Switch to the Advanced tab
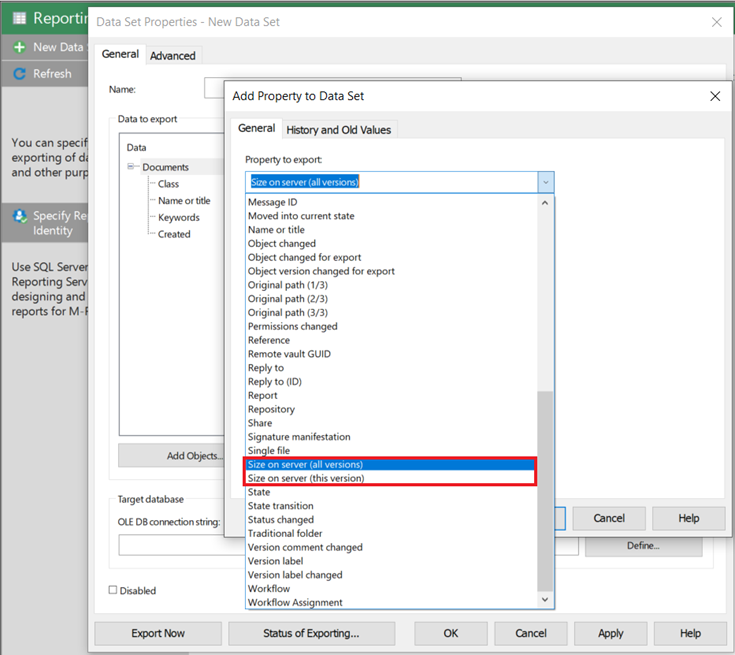Viewport: 735px width, 655px height. [173, 55]
